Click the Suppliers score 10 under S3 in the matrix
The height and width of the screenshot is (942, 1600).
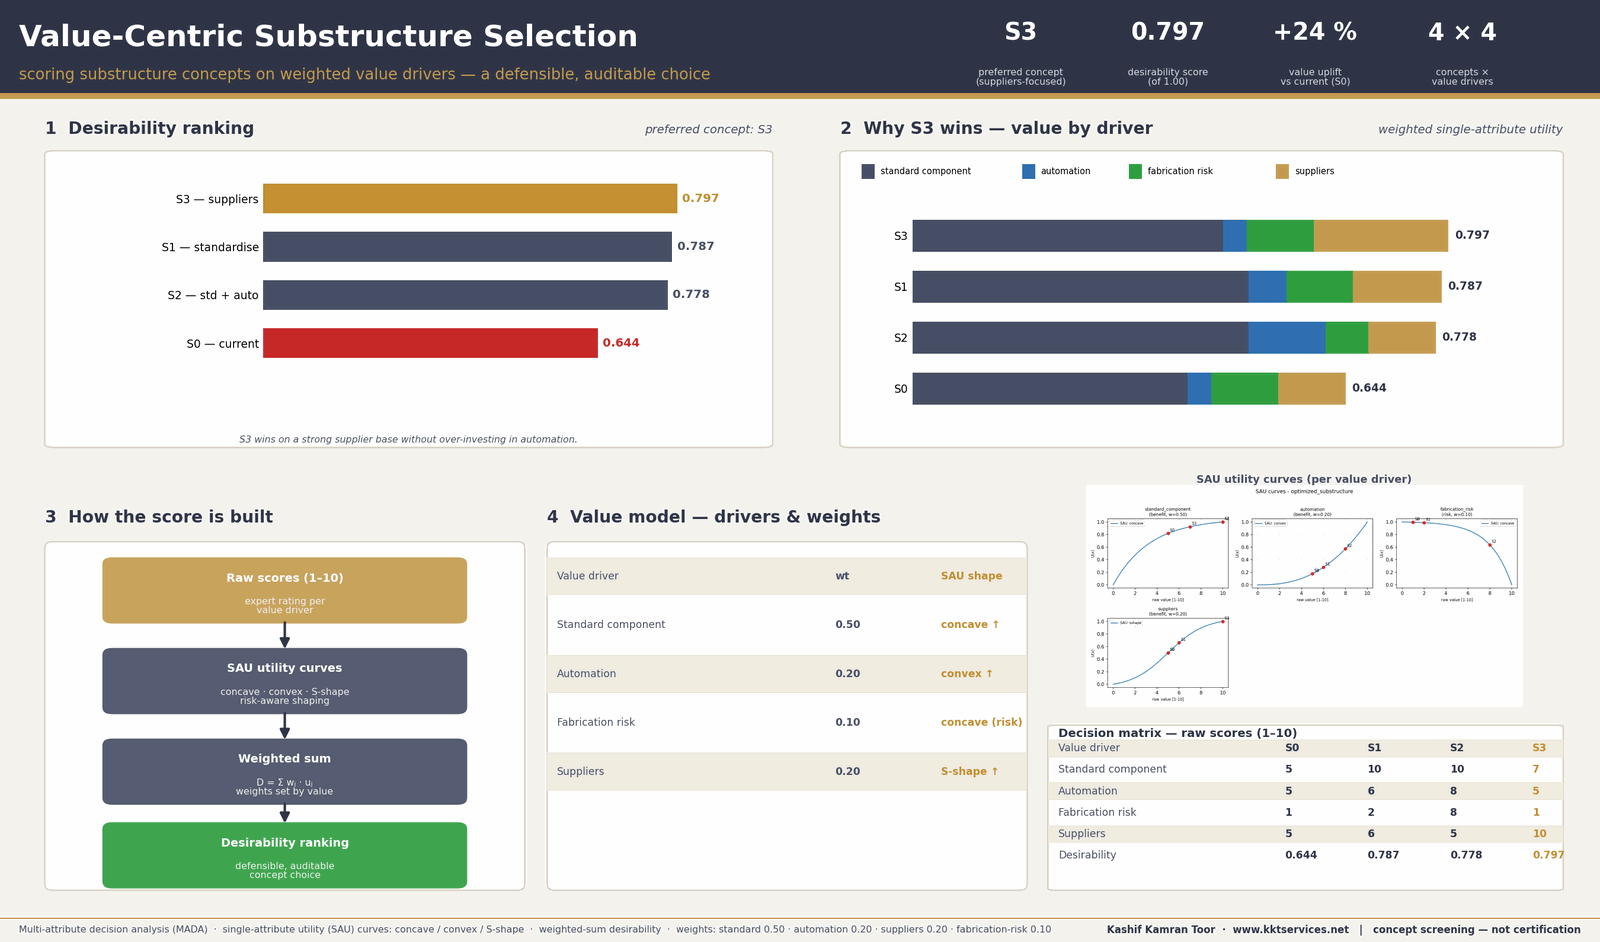1539,834
